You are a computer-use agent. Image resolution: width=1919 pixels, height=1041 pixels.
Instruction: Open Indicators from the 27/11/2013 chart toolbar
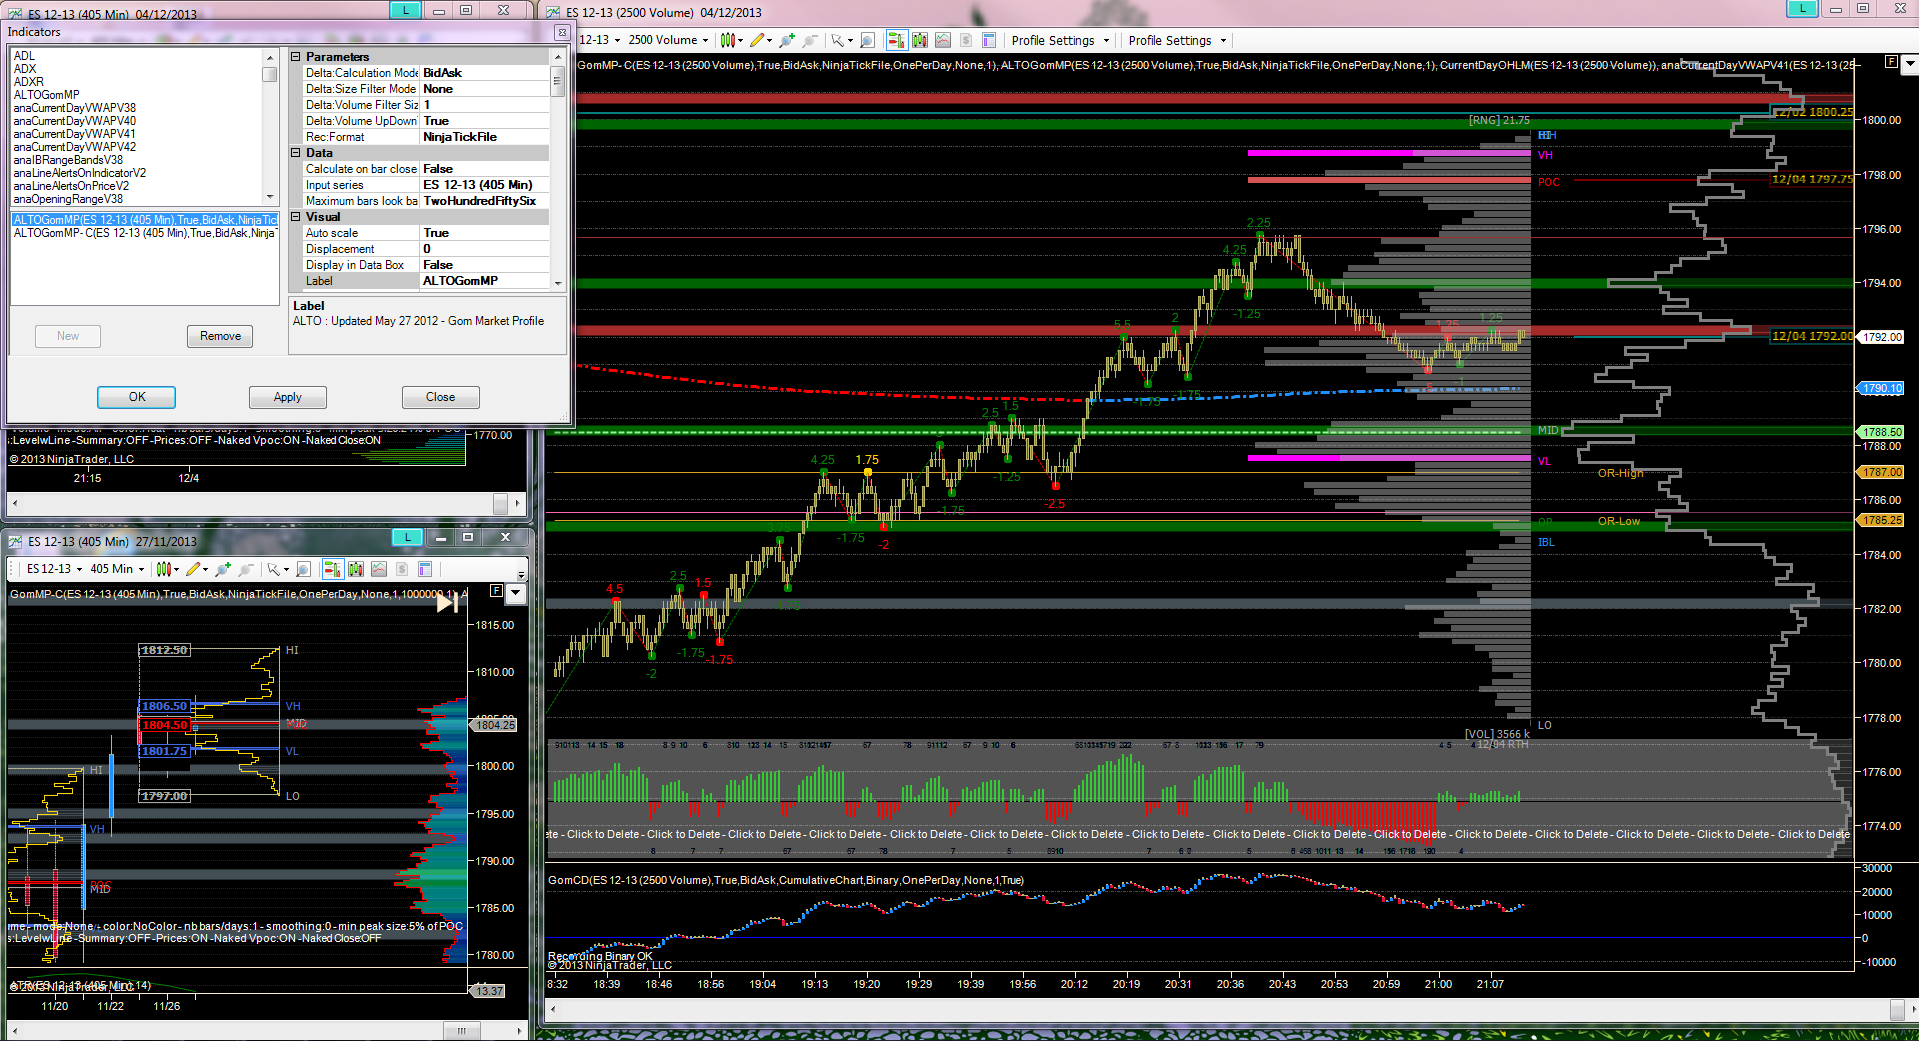coord(379,569)
